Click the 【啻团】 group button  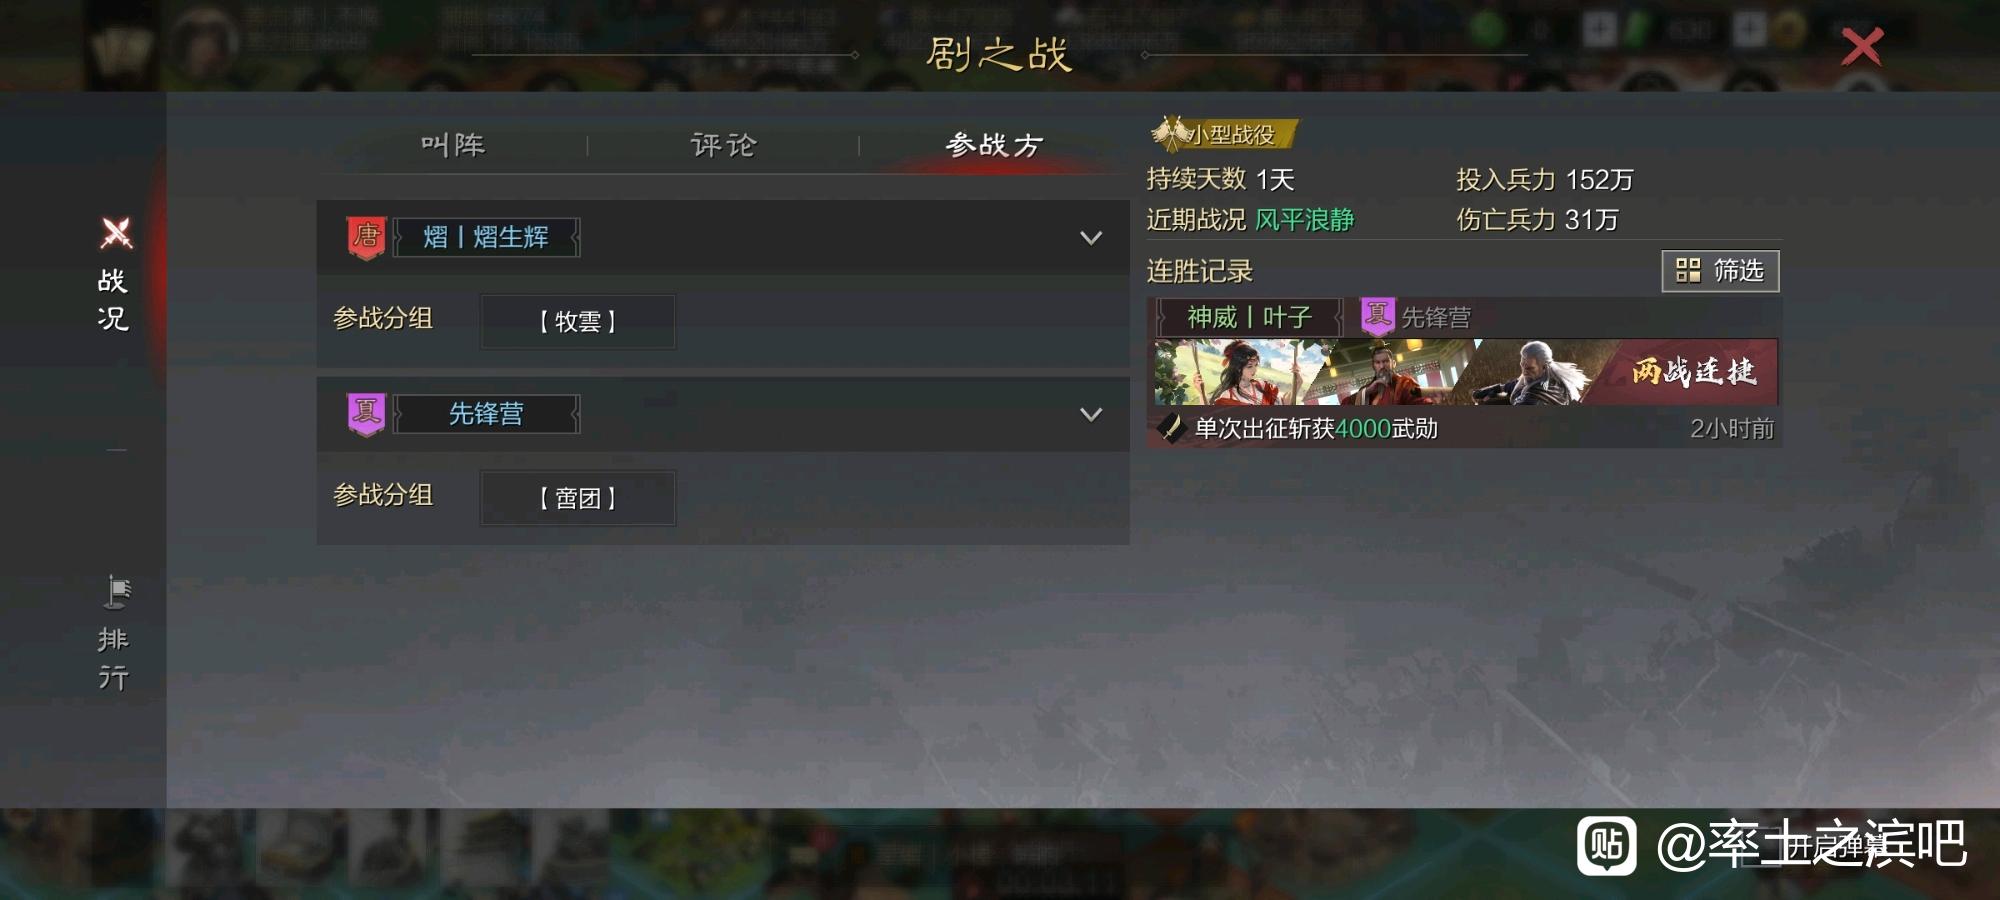click(x=578, y=498)
